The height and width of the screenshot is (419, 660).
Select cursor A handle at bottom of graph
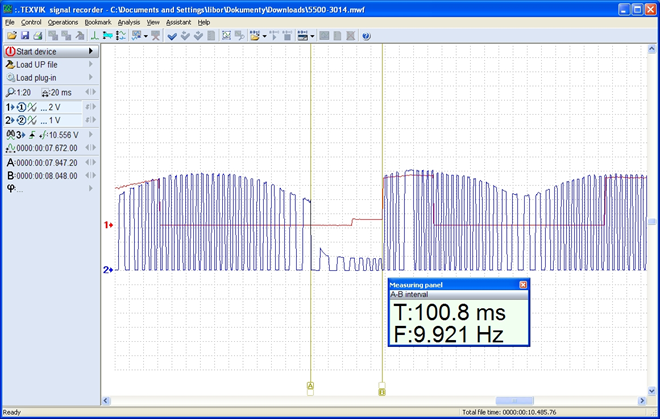click(x=310, y=388)
